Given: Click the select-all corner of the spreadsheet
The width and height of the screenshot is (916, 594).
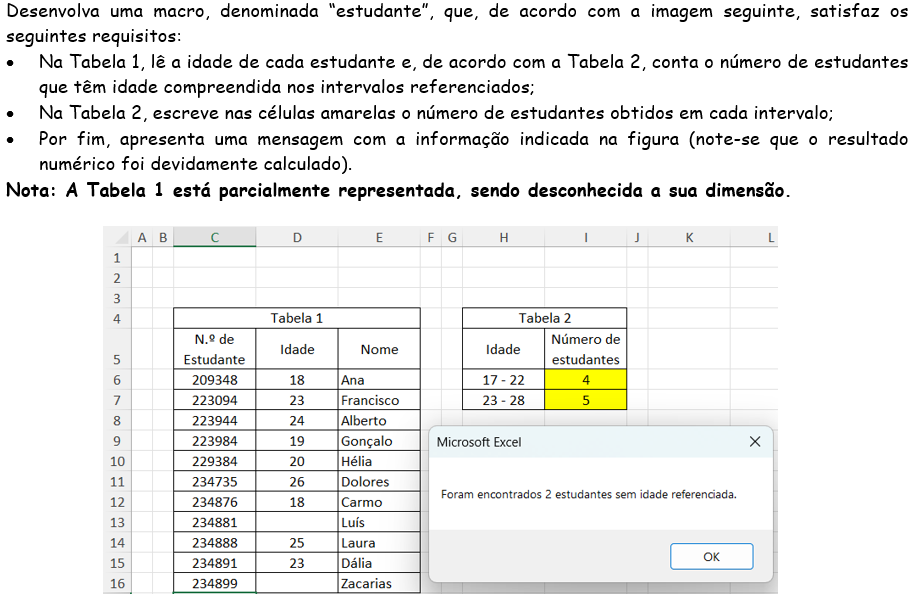Looking at the screenshot, I should coord(116,238).
